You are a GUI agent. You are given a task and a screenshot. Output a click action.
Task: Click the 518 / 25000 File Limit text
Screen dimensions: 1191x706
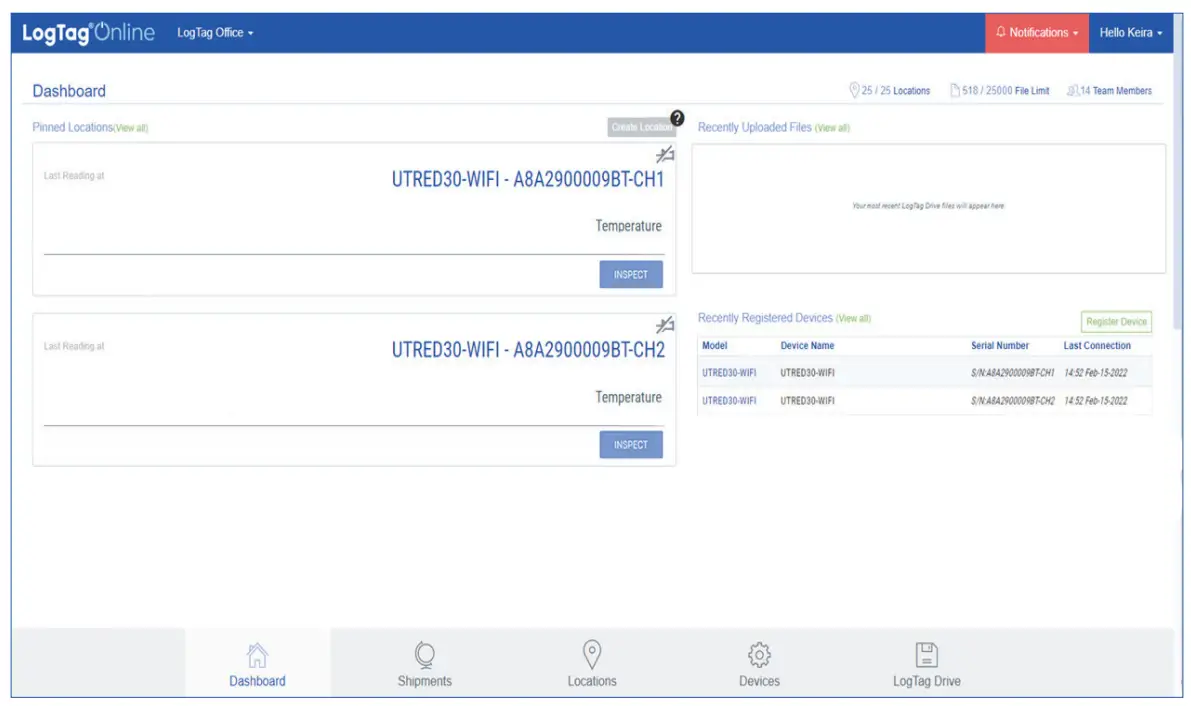tap(1006, 90)
